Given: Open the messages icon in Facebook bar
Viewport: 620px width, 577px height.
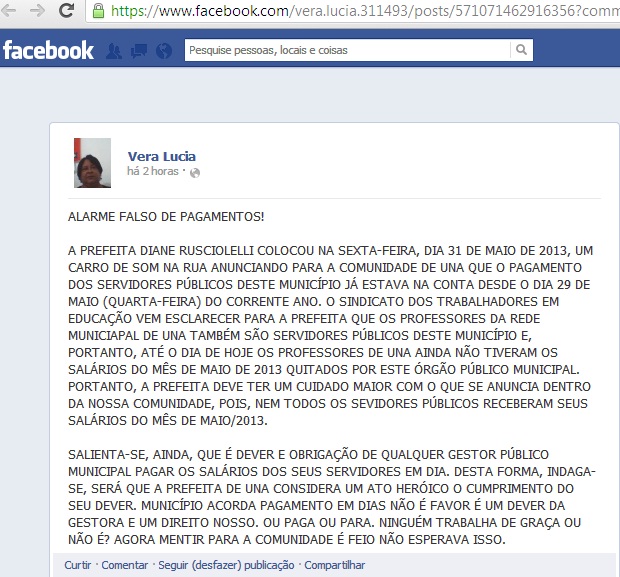Looking at the screenshot, I should click(139, 51).
